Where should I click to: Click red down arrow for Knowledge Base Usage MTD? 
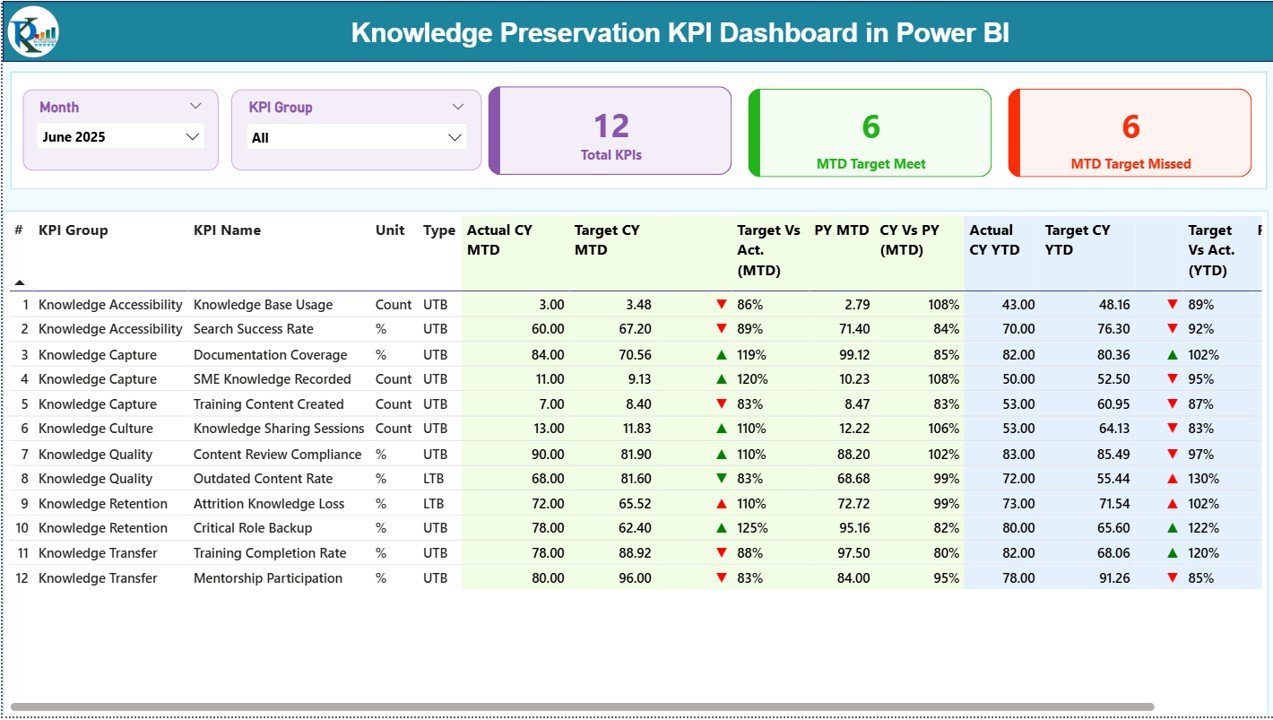(x=721, y=304)
